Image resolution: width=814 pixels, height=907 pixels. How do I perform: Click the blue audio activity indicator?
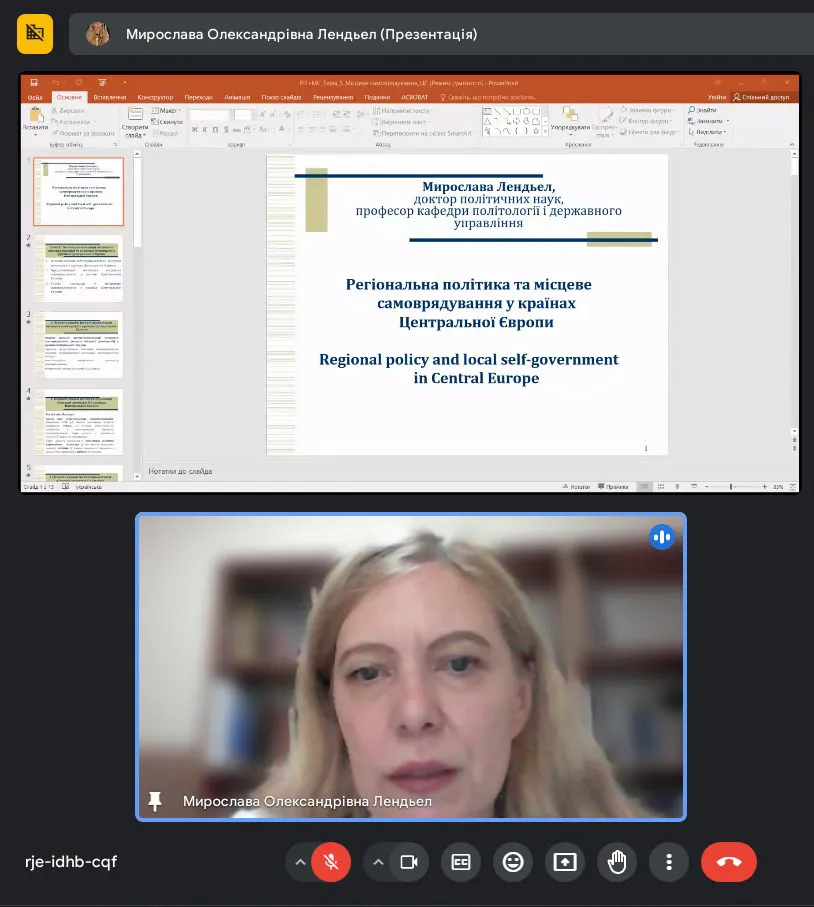[661, 537]
